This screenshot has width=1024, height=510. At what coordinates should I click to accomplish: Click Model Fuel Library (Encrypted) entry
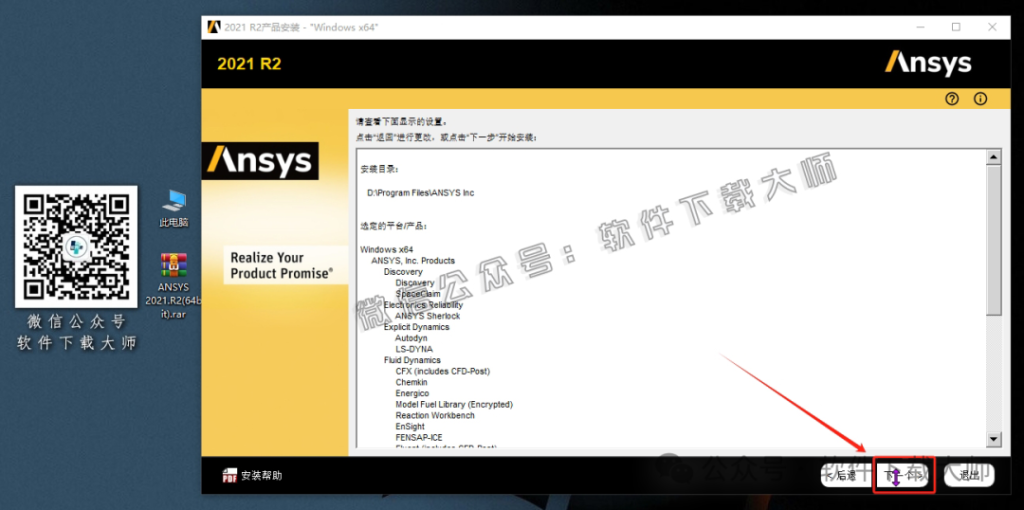(x=454, y=404)
